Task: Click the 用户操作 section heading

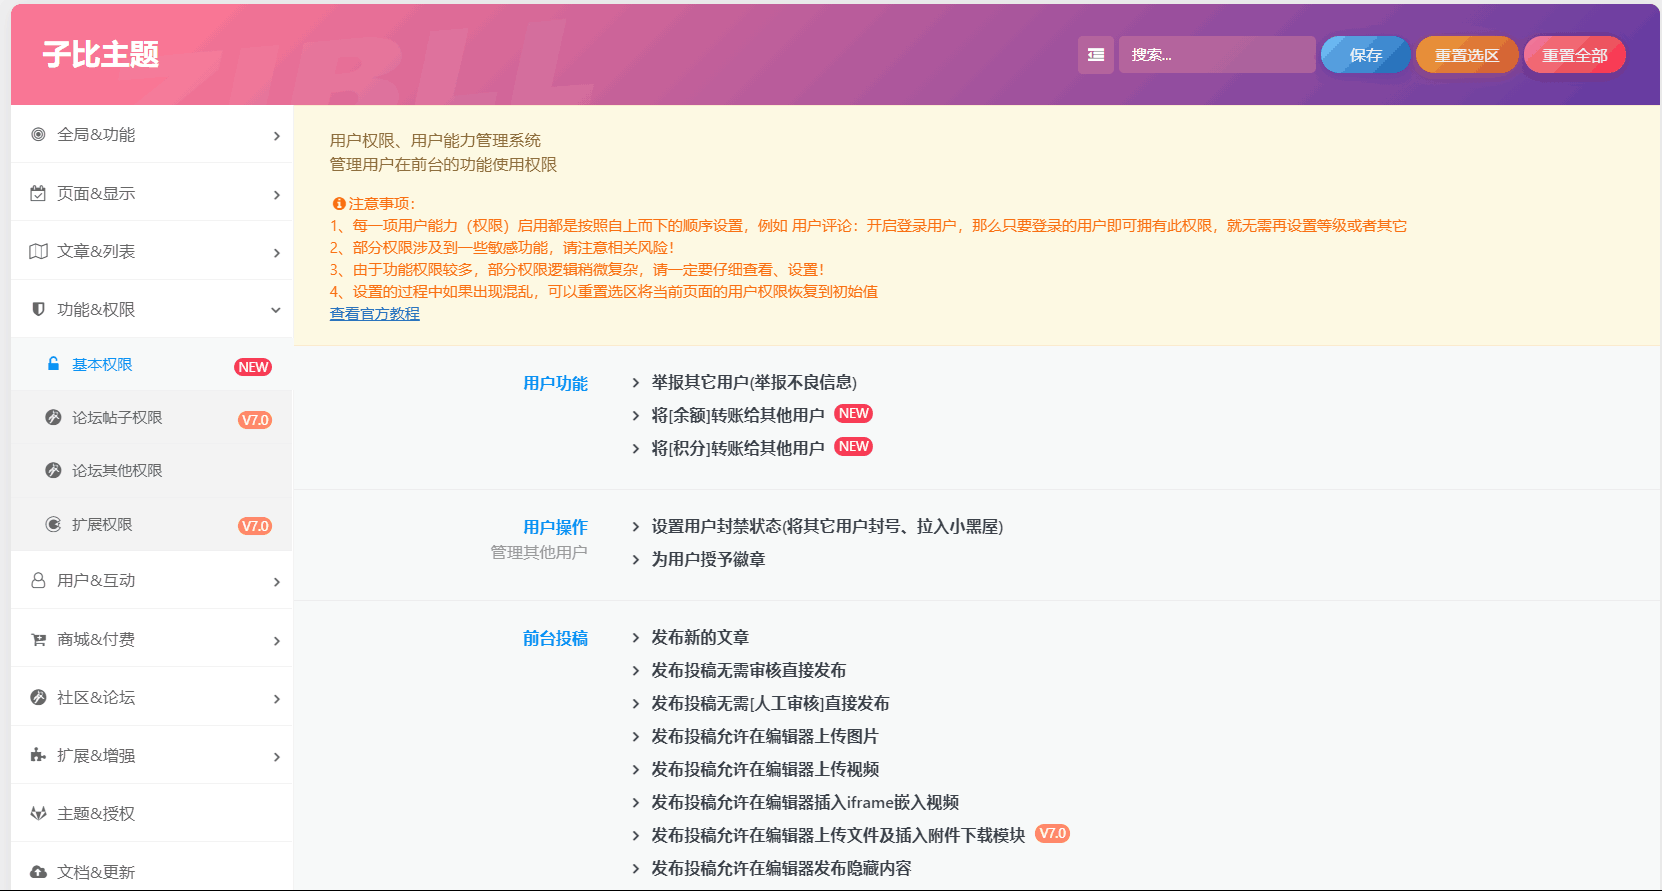Action: [x=555, y=527]
